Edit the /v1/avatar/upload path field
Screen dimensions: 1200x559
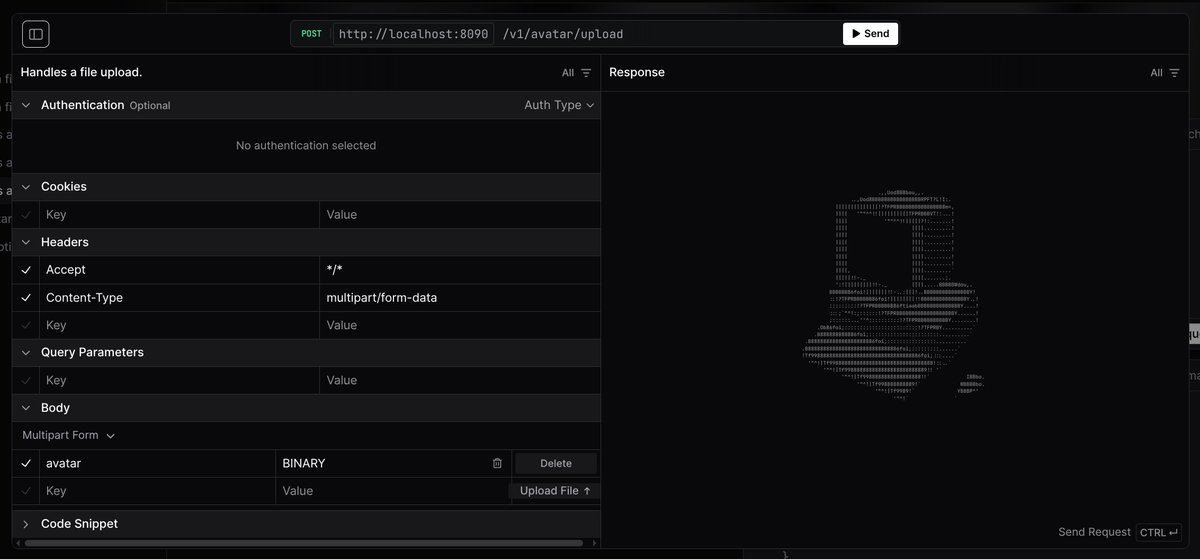pos(668,34)
